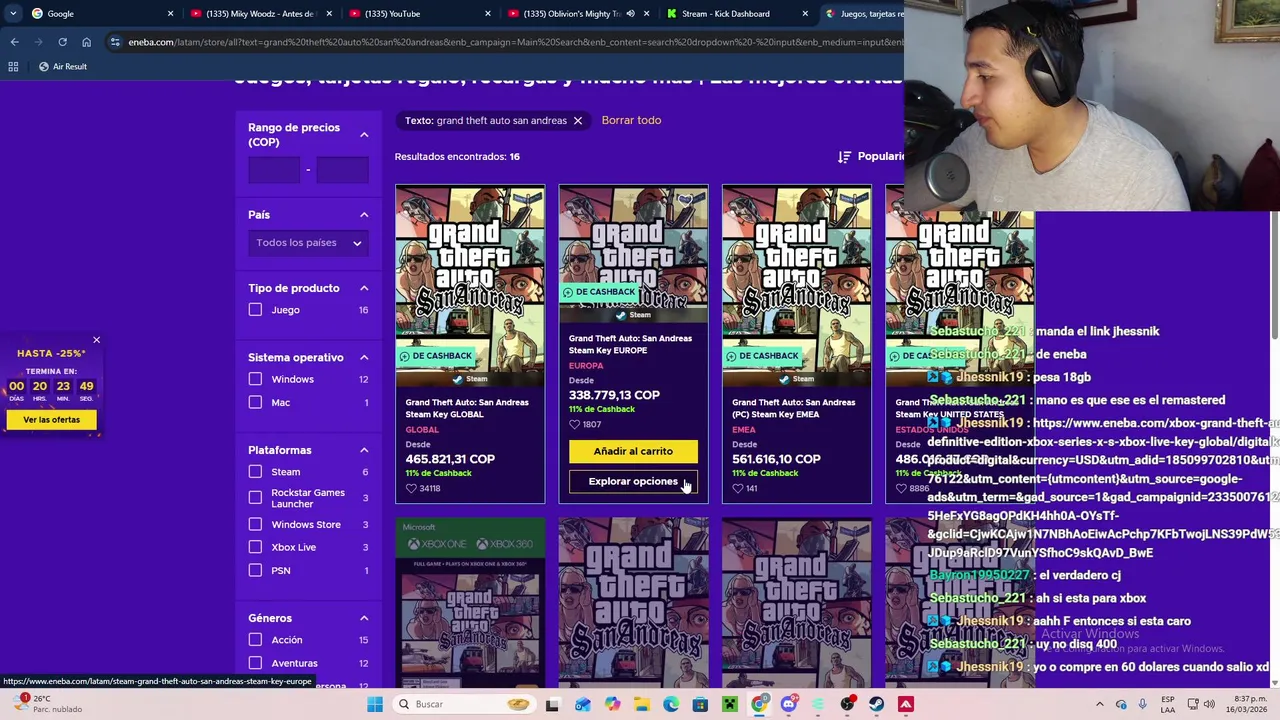Open Google Chrome from the taskbar
The height and width of the screenshot is (720, 1280).
coord(759,704)
